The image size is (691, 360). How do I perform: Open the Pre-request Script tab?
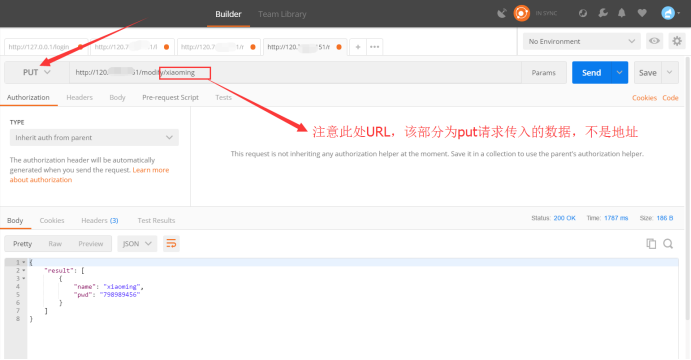(170, 97)
